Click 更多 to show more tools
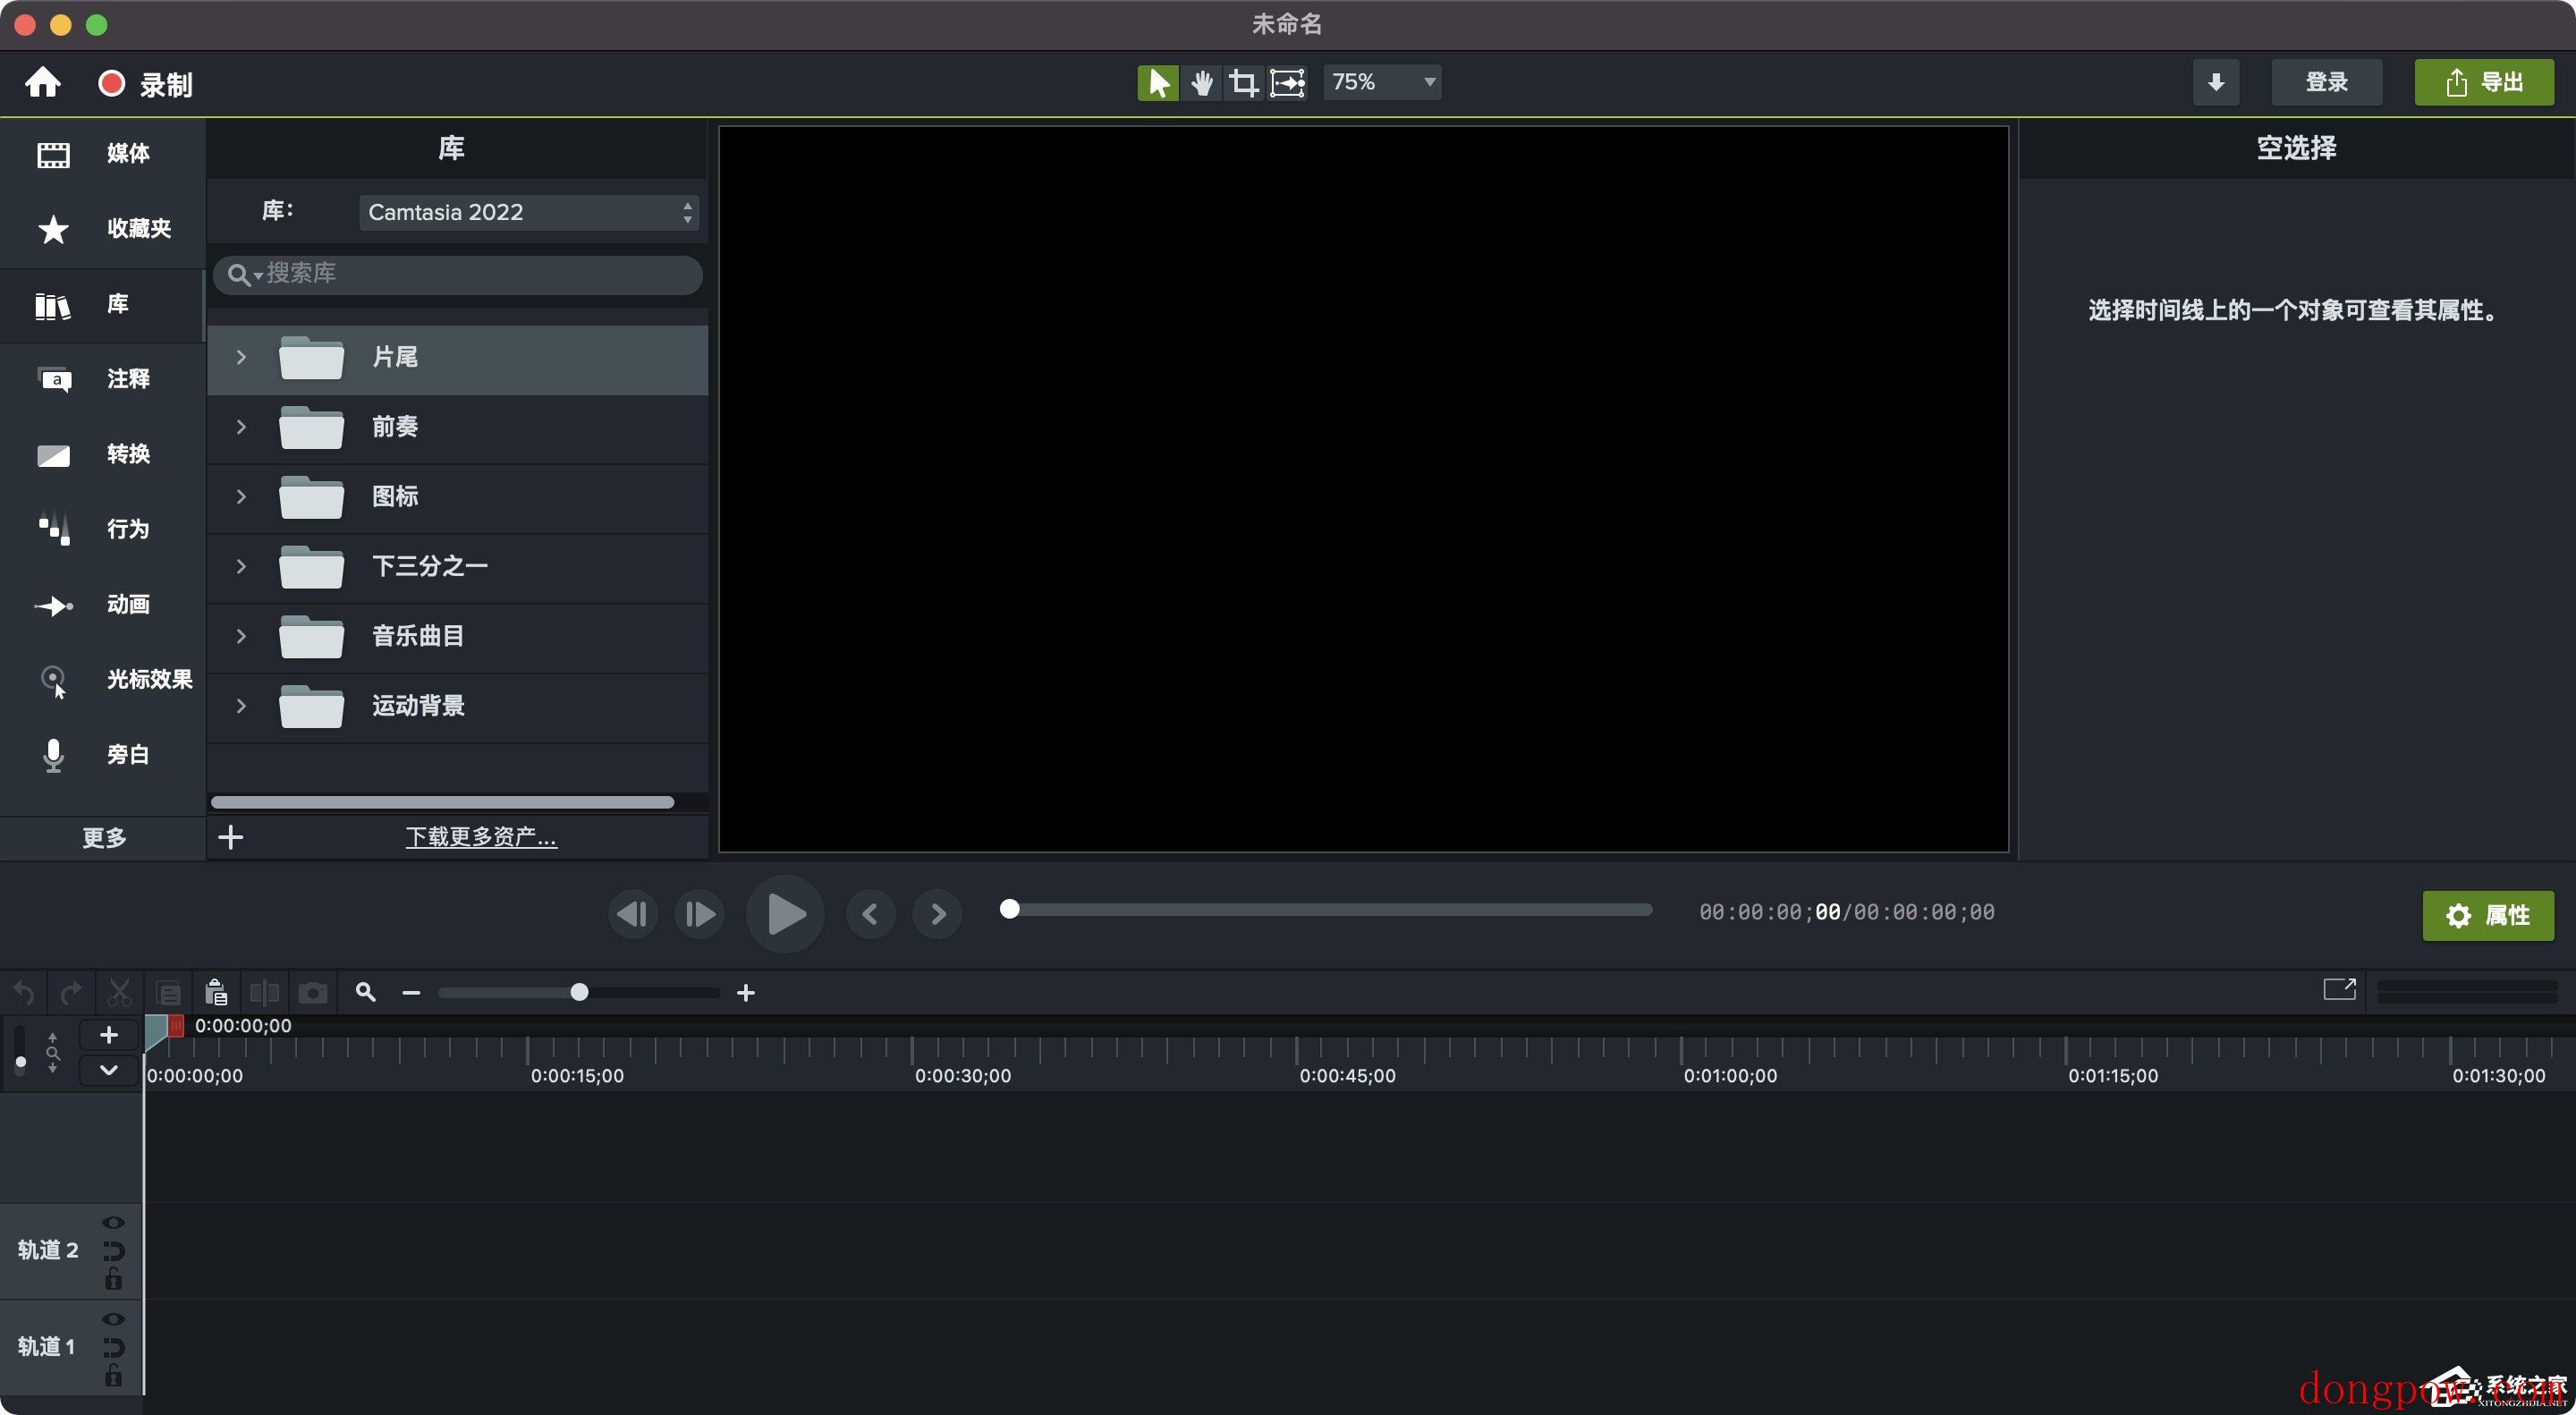 [x=104, y=838]
